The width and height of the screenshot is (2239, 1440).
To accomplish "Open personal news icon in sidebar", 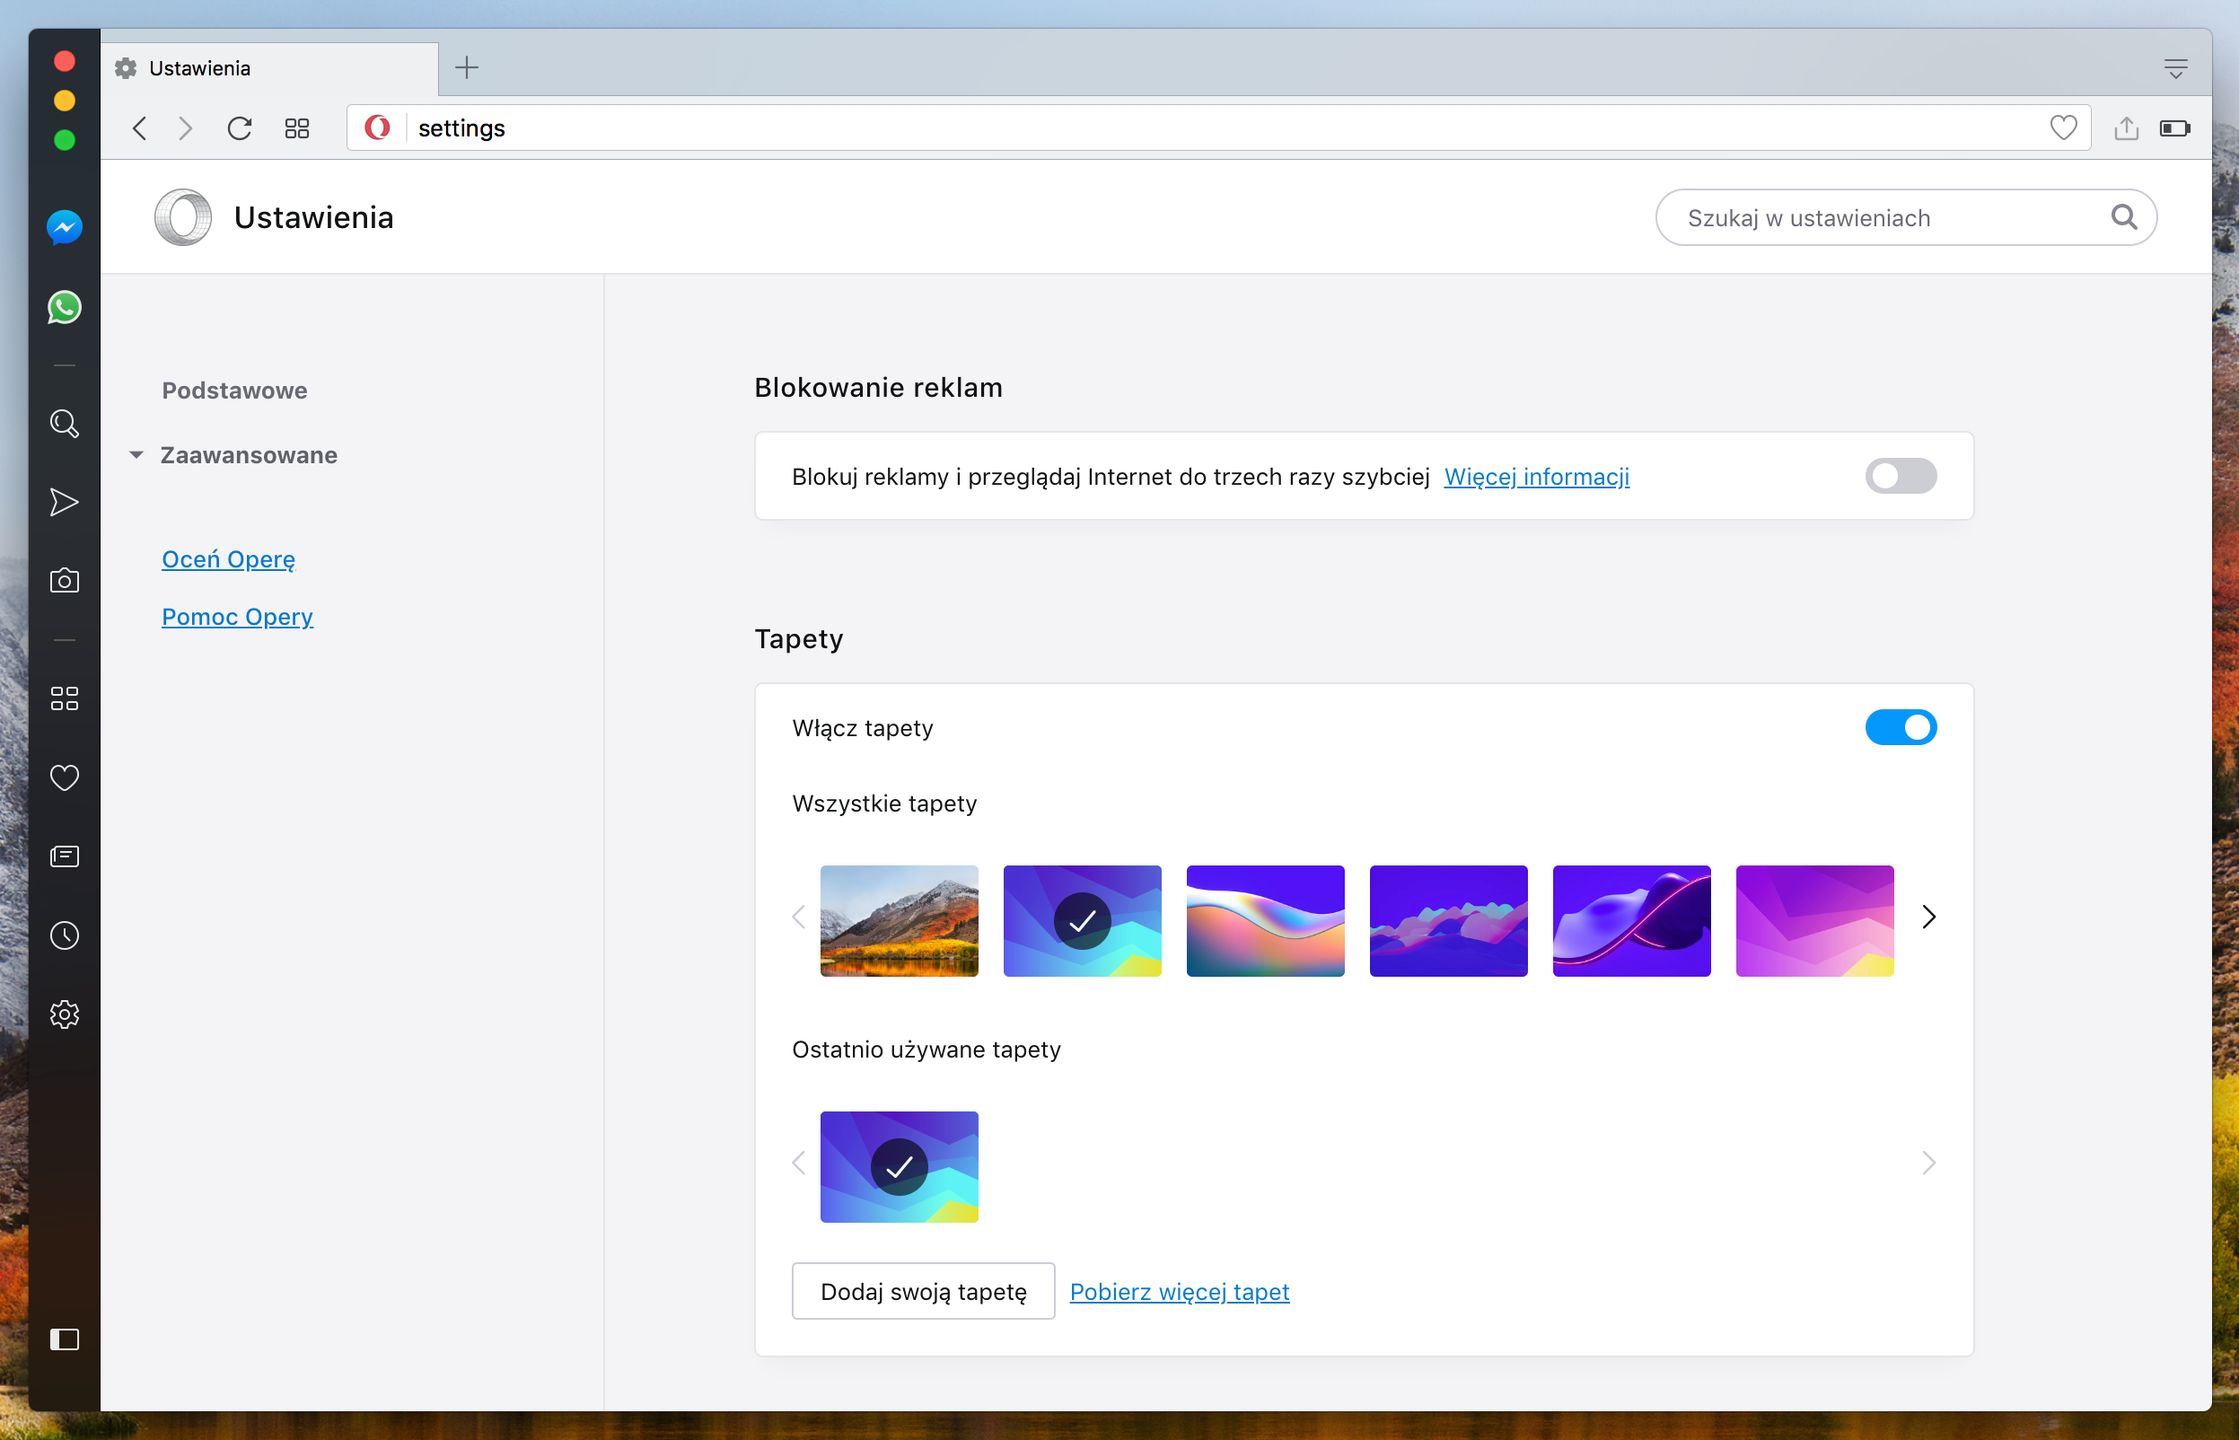I will pyautogui.click(x=64, y=856).
